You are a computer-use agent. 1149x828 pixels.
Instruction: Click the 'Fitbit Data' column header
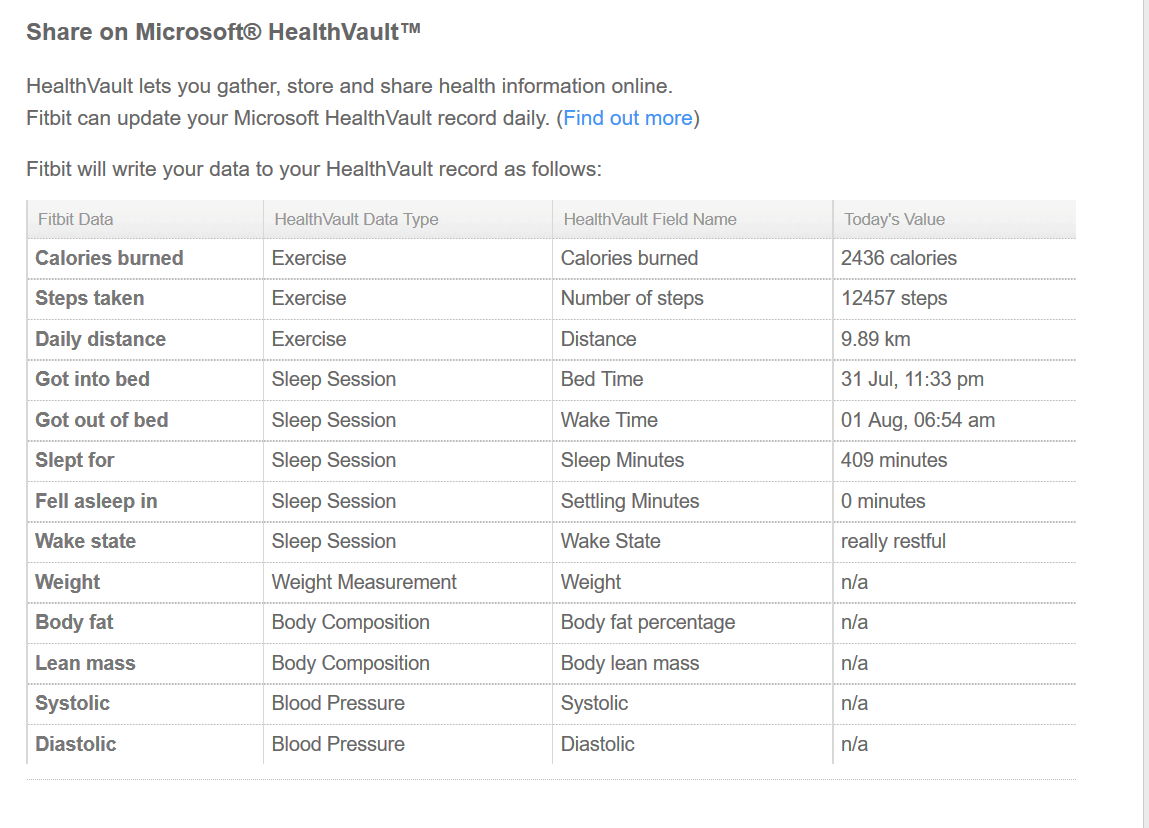[75, 219]
